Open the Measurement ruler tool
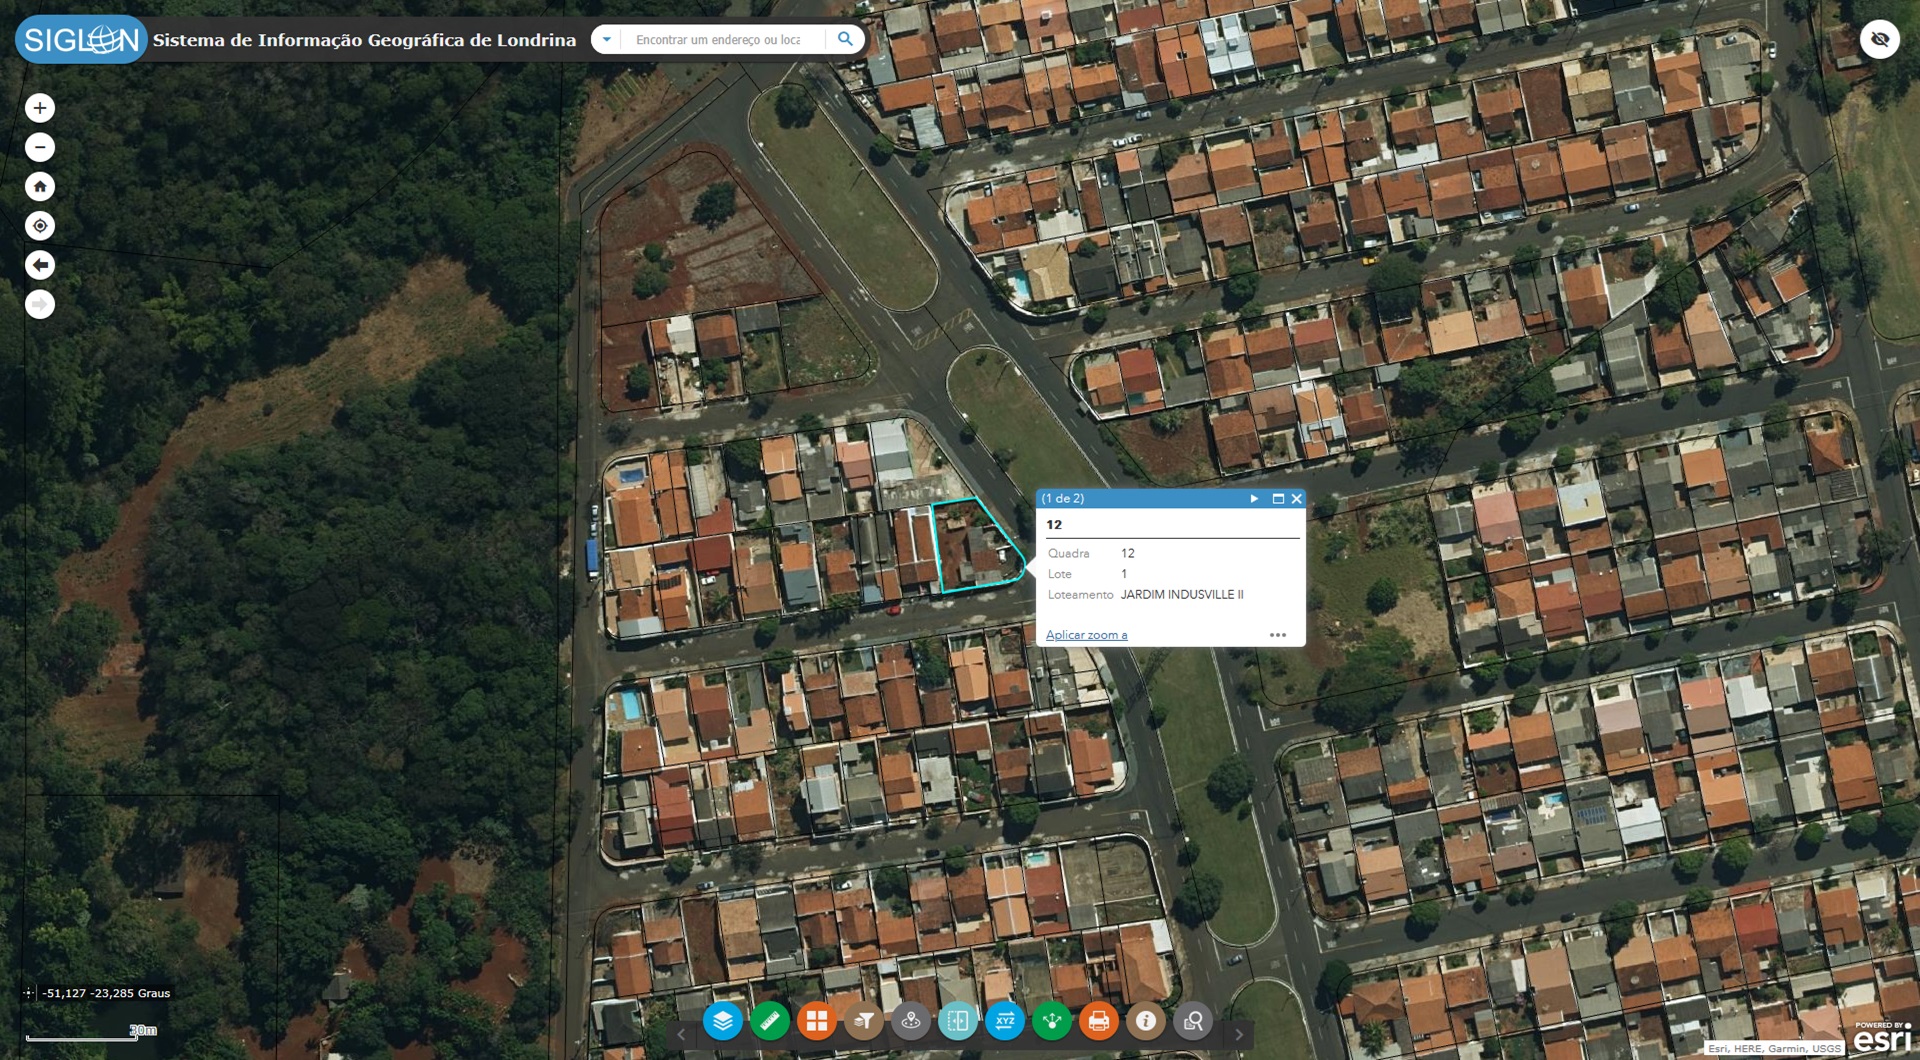Viewport: 1920px width, 1060px height. 769,1021
